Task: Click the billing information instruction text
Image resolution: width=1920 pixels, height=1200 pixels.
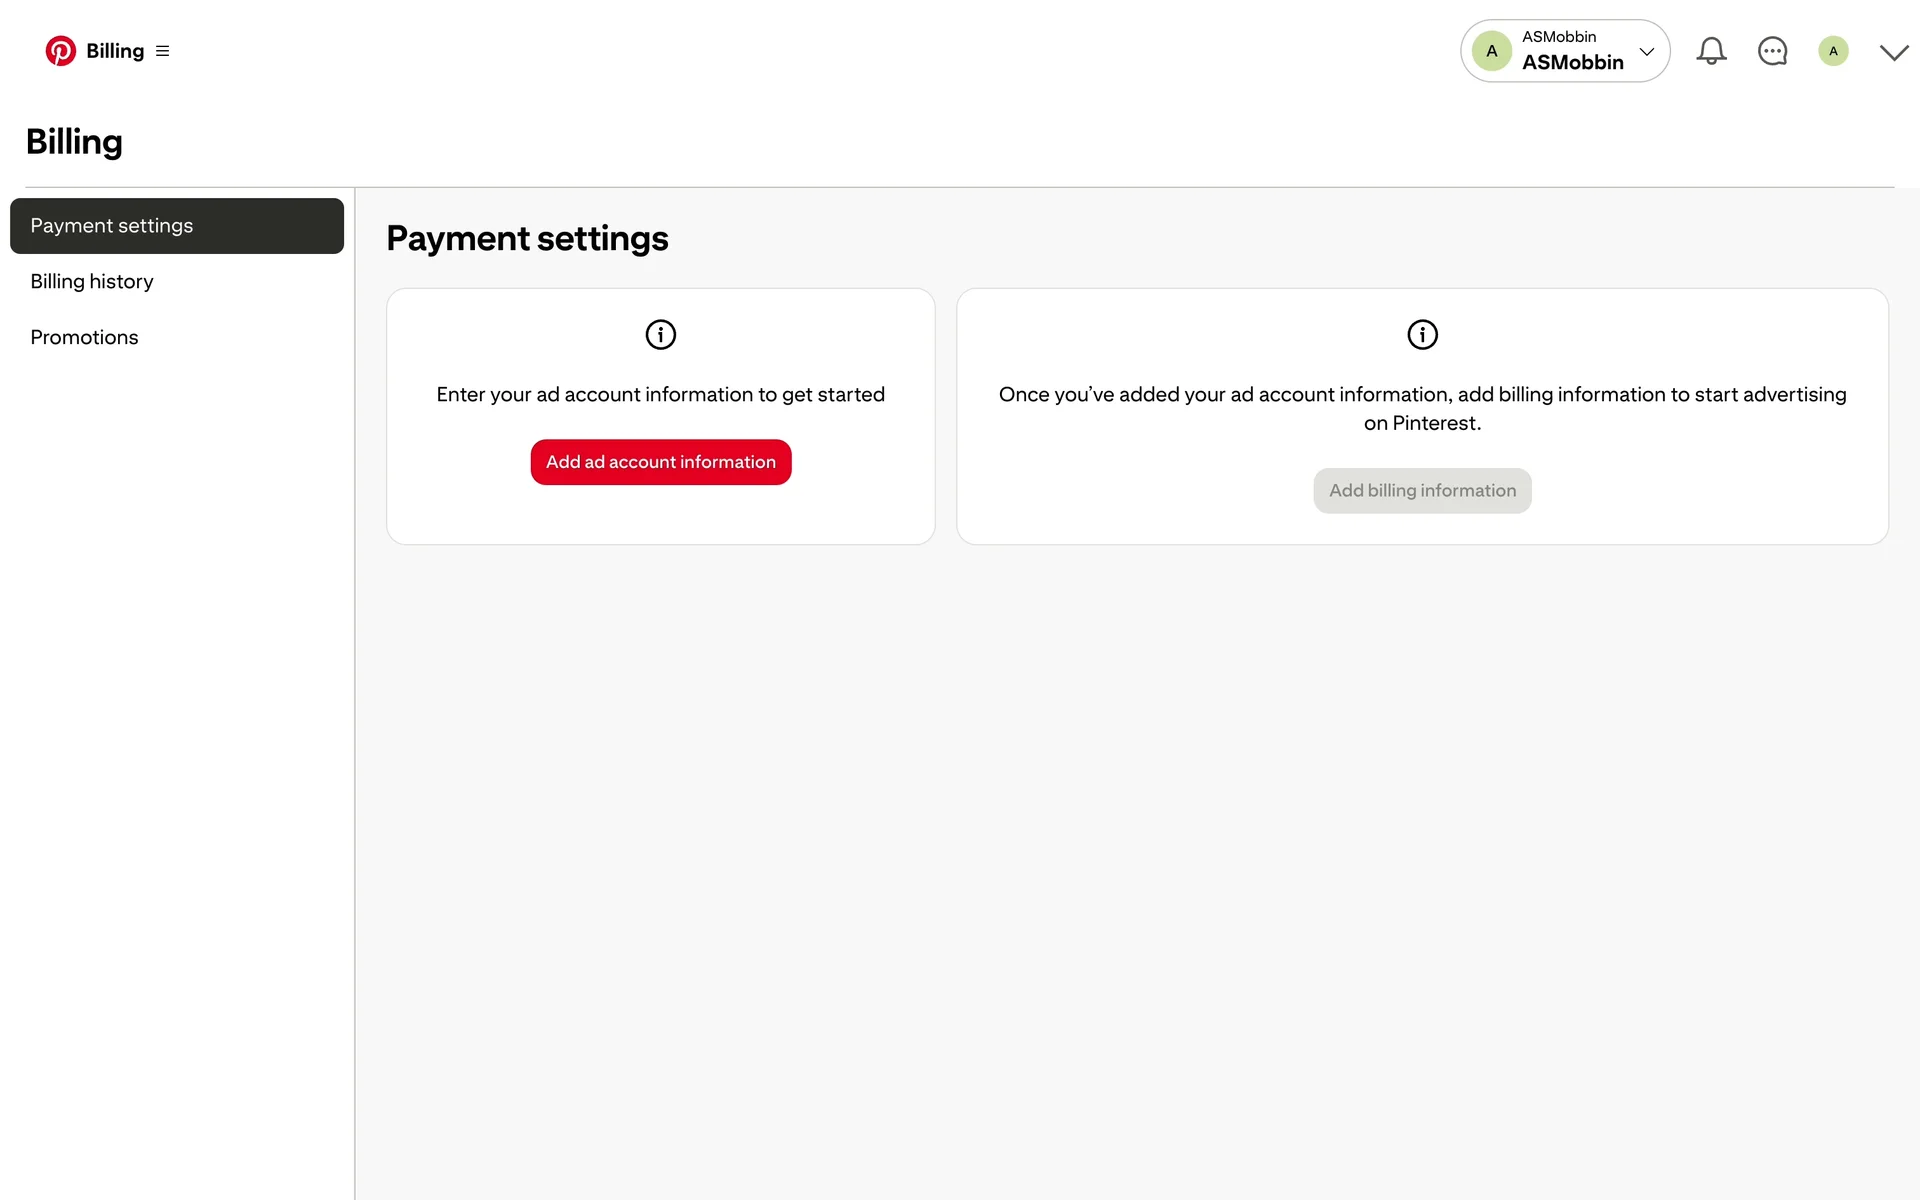Action: pyautogui.click(x=1422, y=409)
